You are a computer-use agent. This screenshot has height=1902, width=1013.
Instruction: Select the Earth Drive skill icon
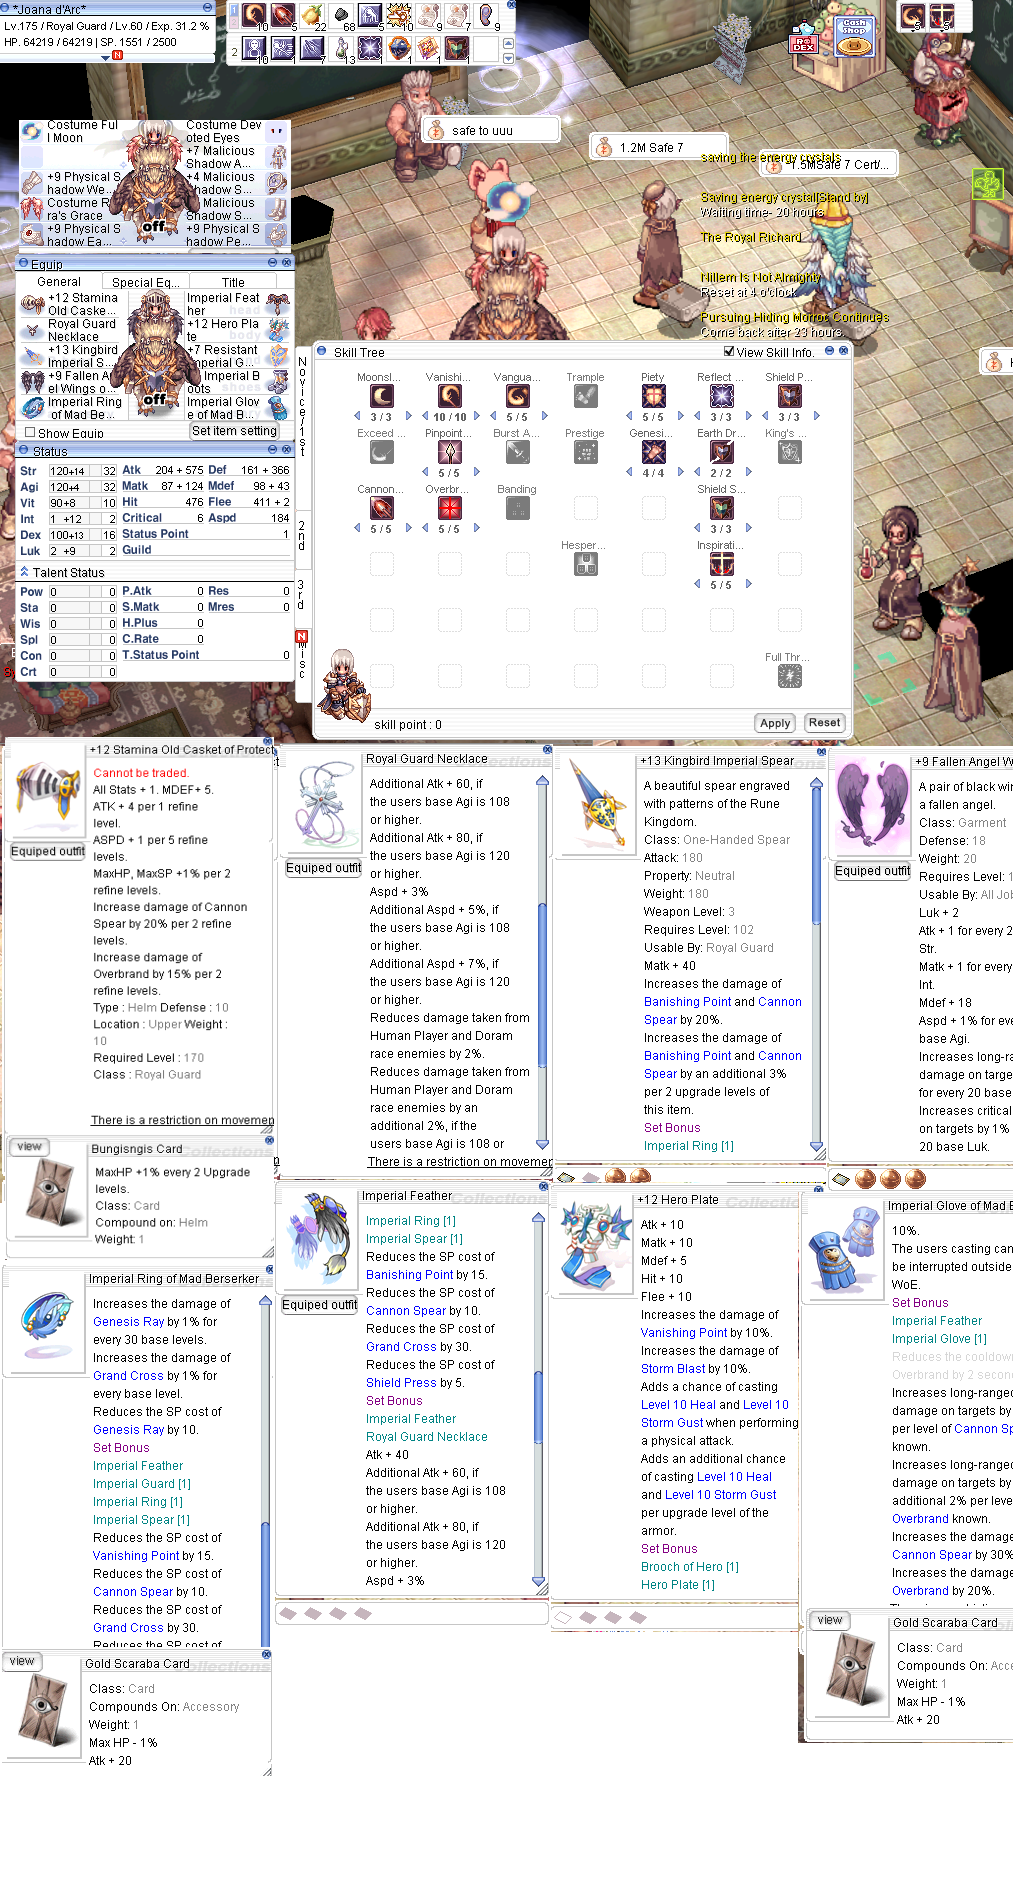pyautogui.click(x=721, y=452)
